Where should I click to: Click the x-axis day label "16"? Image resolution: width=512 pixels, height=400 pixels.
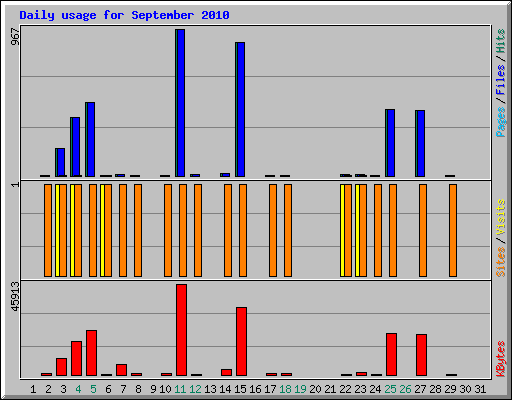[255, 389]
